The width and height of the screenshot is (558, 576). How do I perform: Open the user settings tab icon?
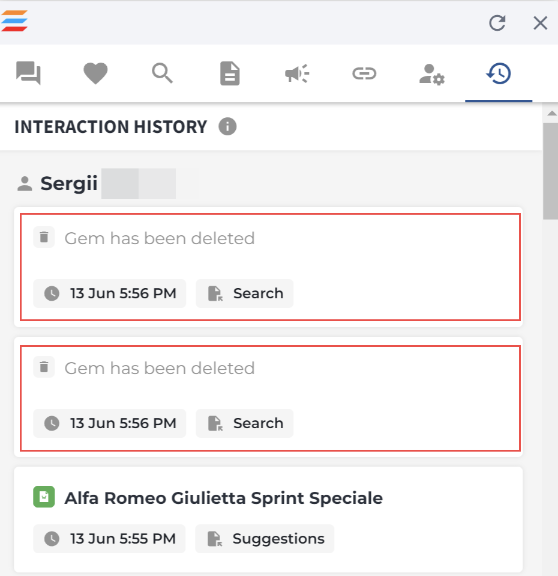[432, 74]
